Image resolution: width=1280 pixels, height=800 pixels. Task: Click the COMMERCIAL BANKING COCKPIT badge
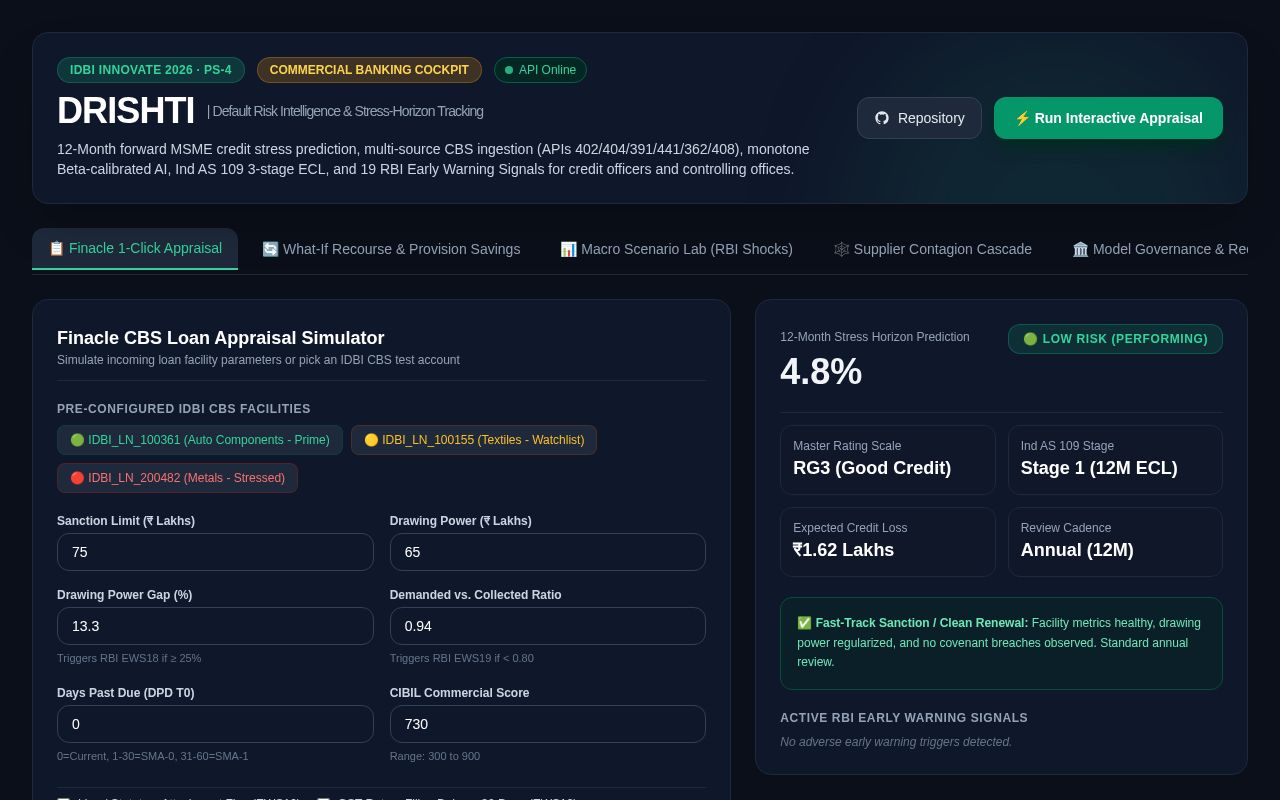369,70
